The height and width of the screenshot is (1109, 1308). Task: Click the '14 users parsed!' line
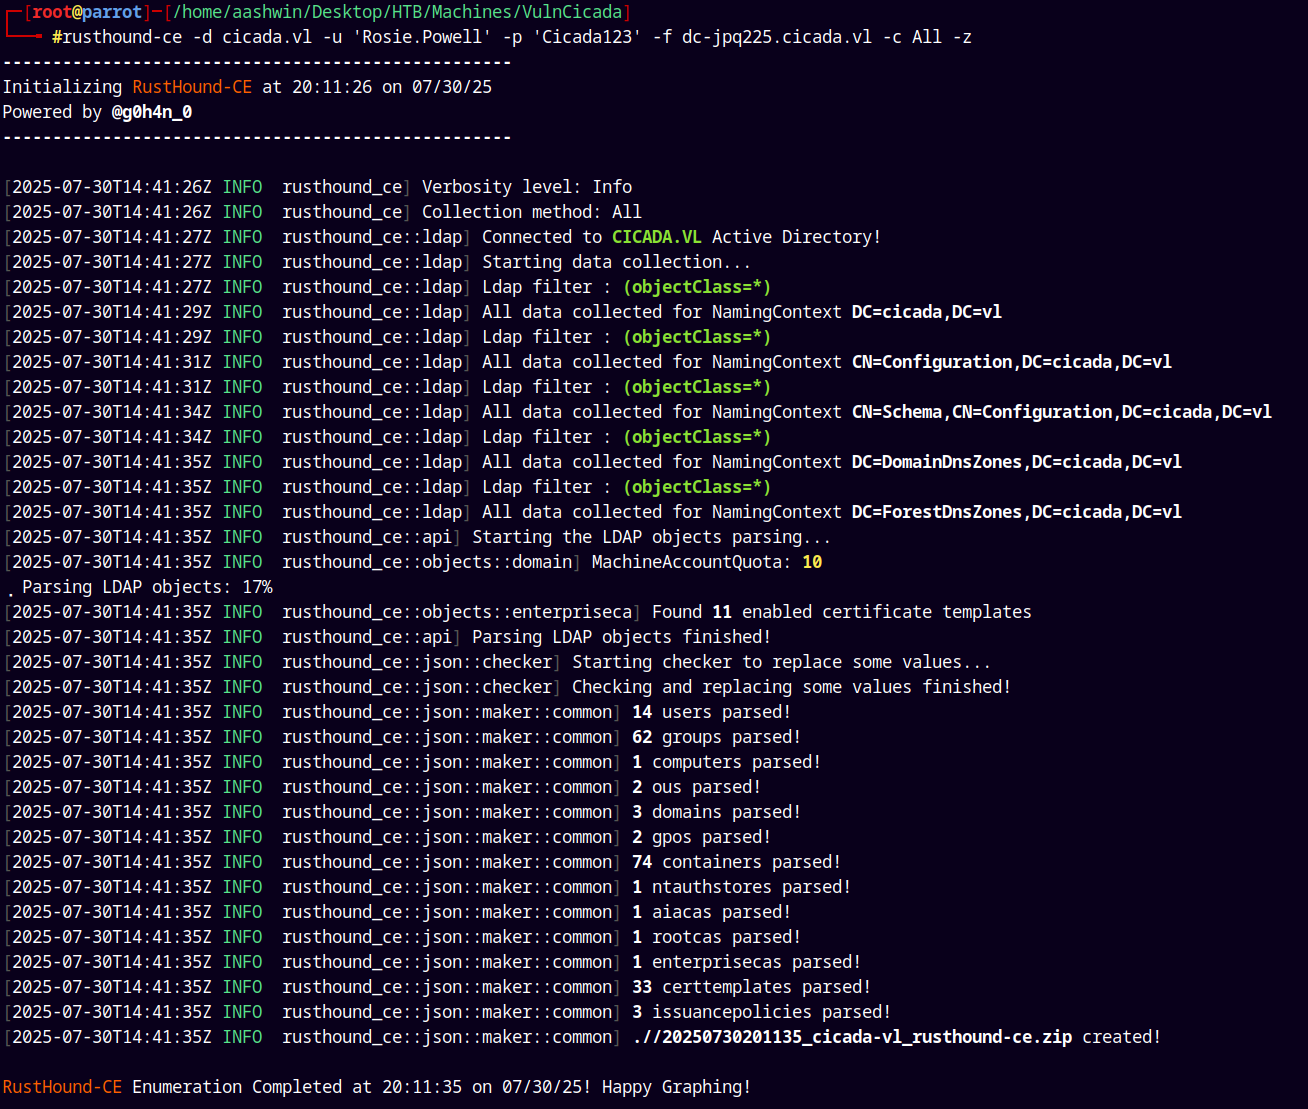pyautogui.click(x=711, y=712)
